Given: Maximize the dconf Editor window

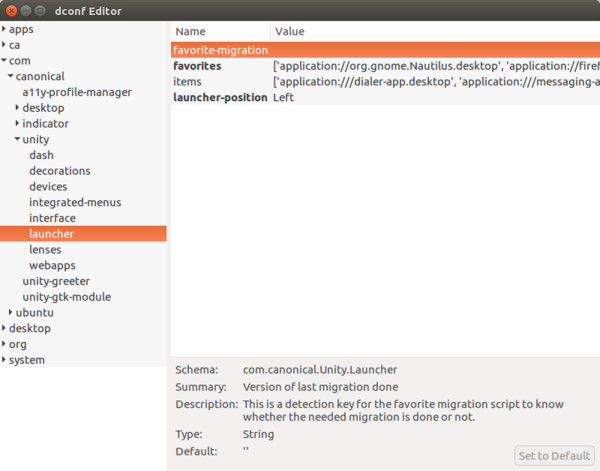Looking at the screenshot, I should (40, 11).
